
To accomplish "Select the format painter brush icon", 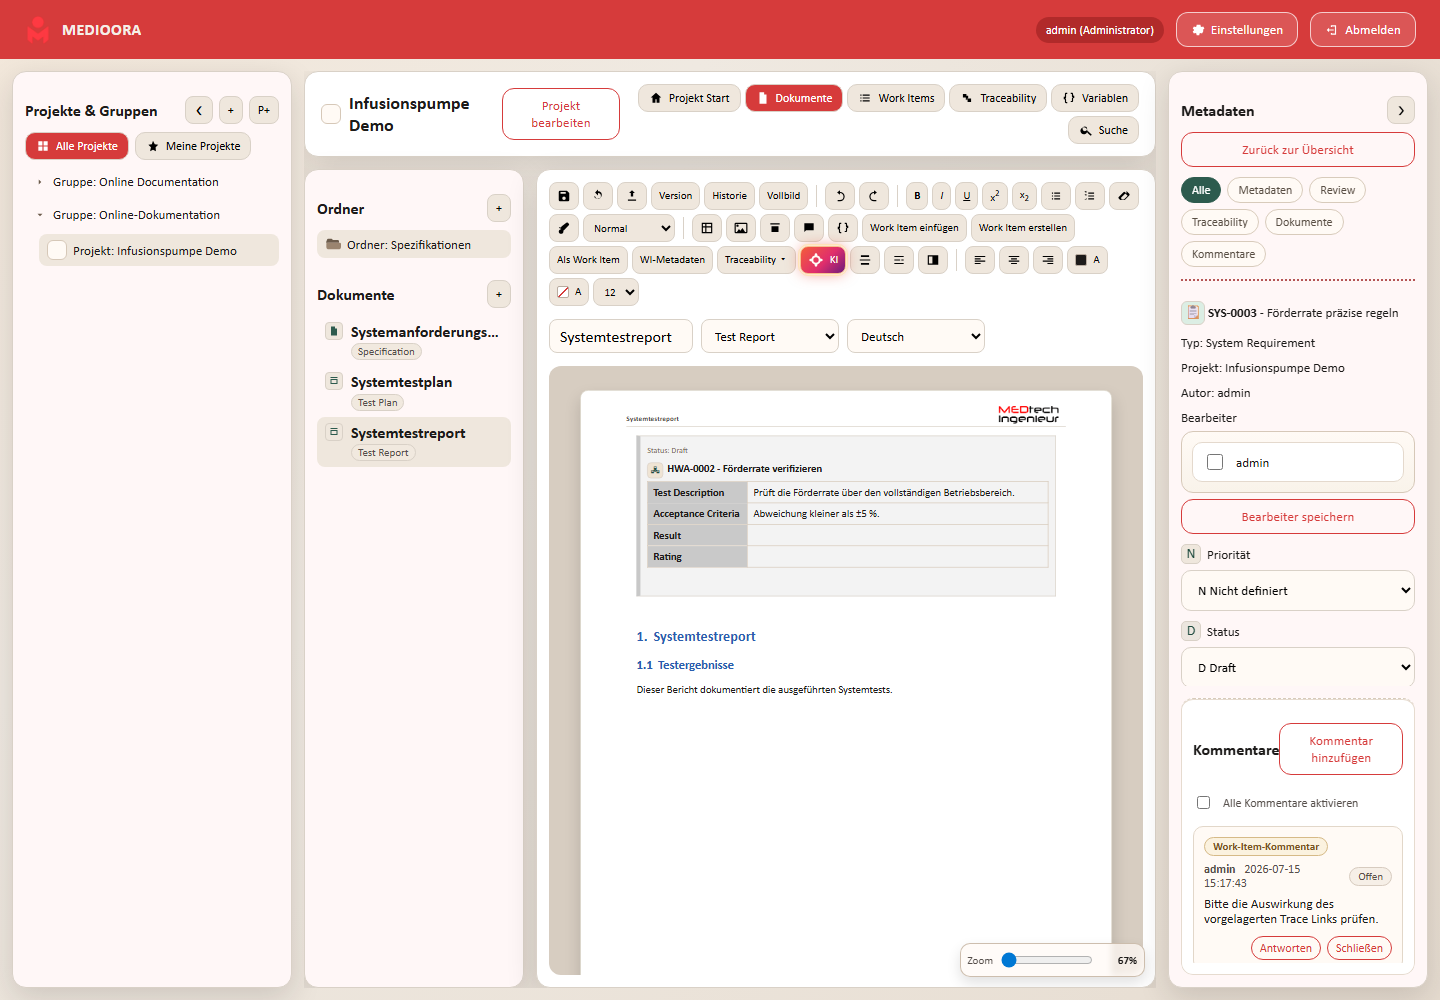I will click(x=564, y=228).
